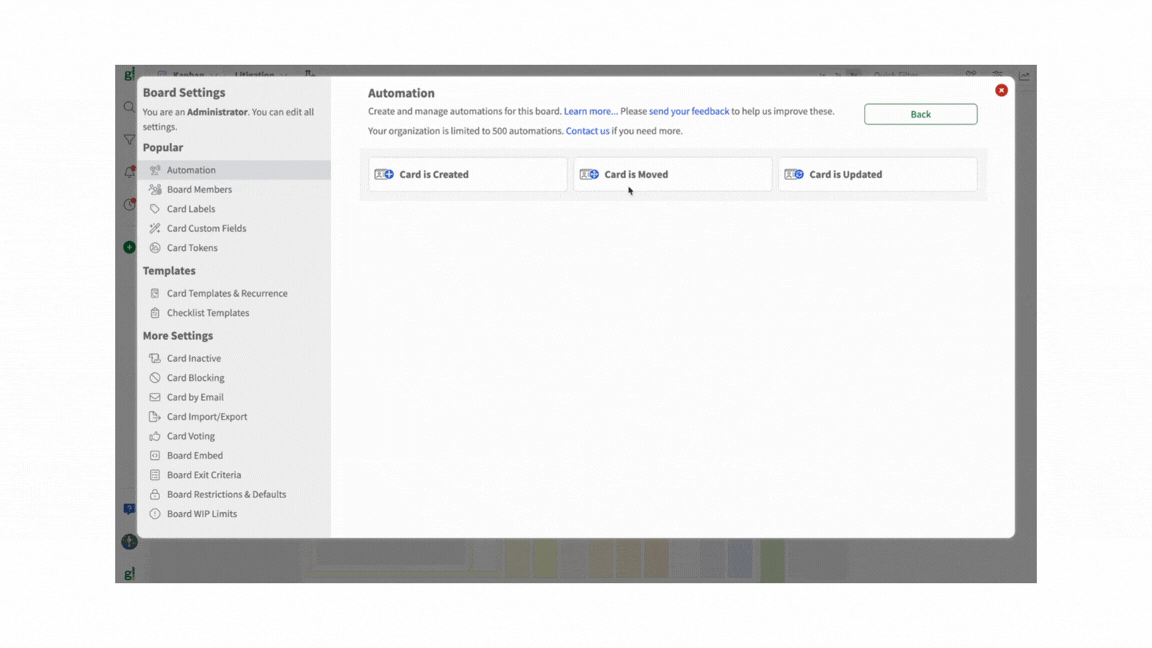Click the Card Inactive icon
Image resolution: width=1152 pixels, height=648 pixels.
(155, 359)
